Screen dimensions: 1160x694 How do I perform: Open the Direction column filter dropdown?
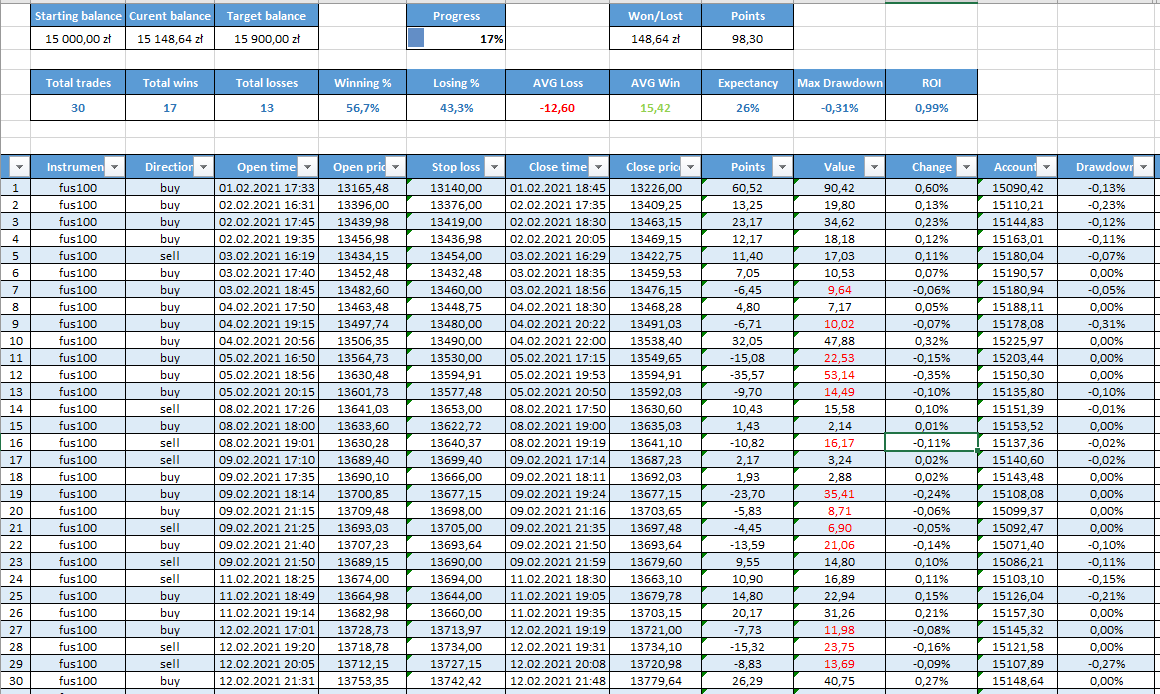(203, 167)
